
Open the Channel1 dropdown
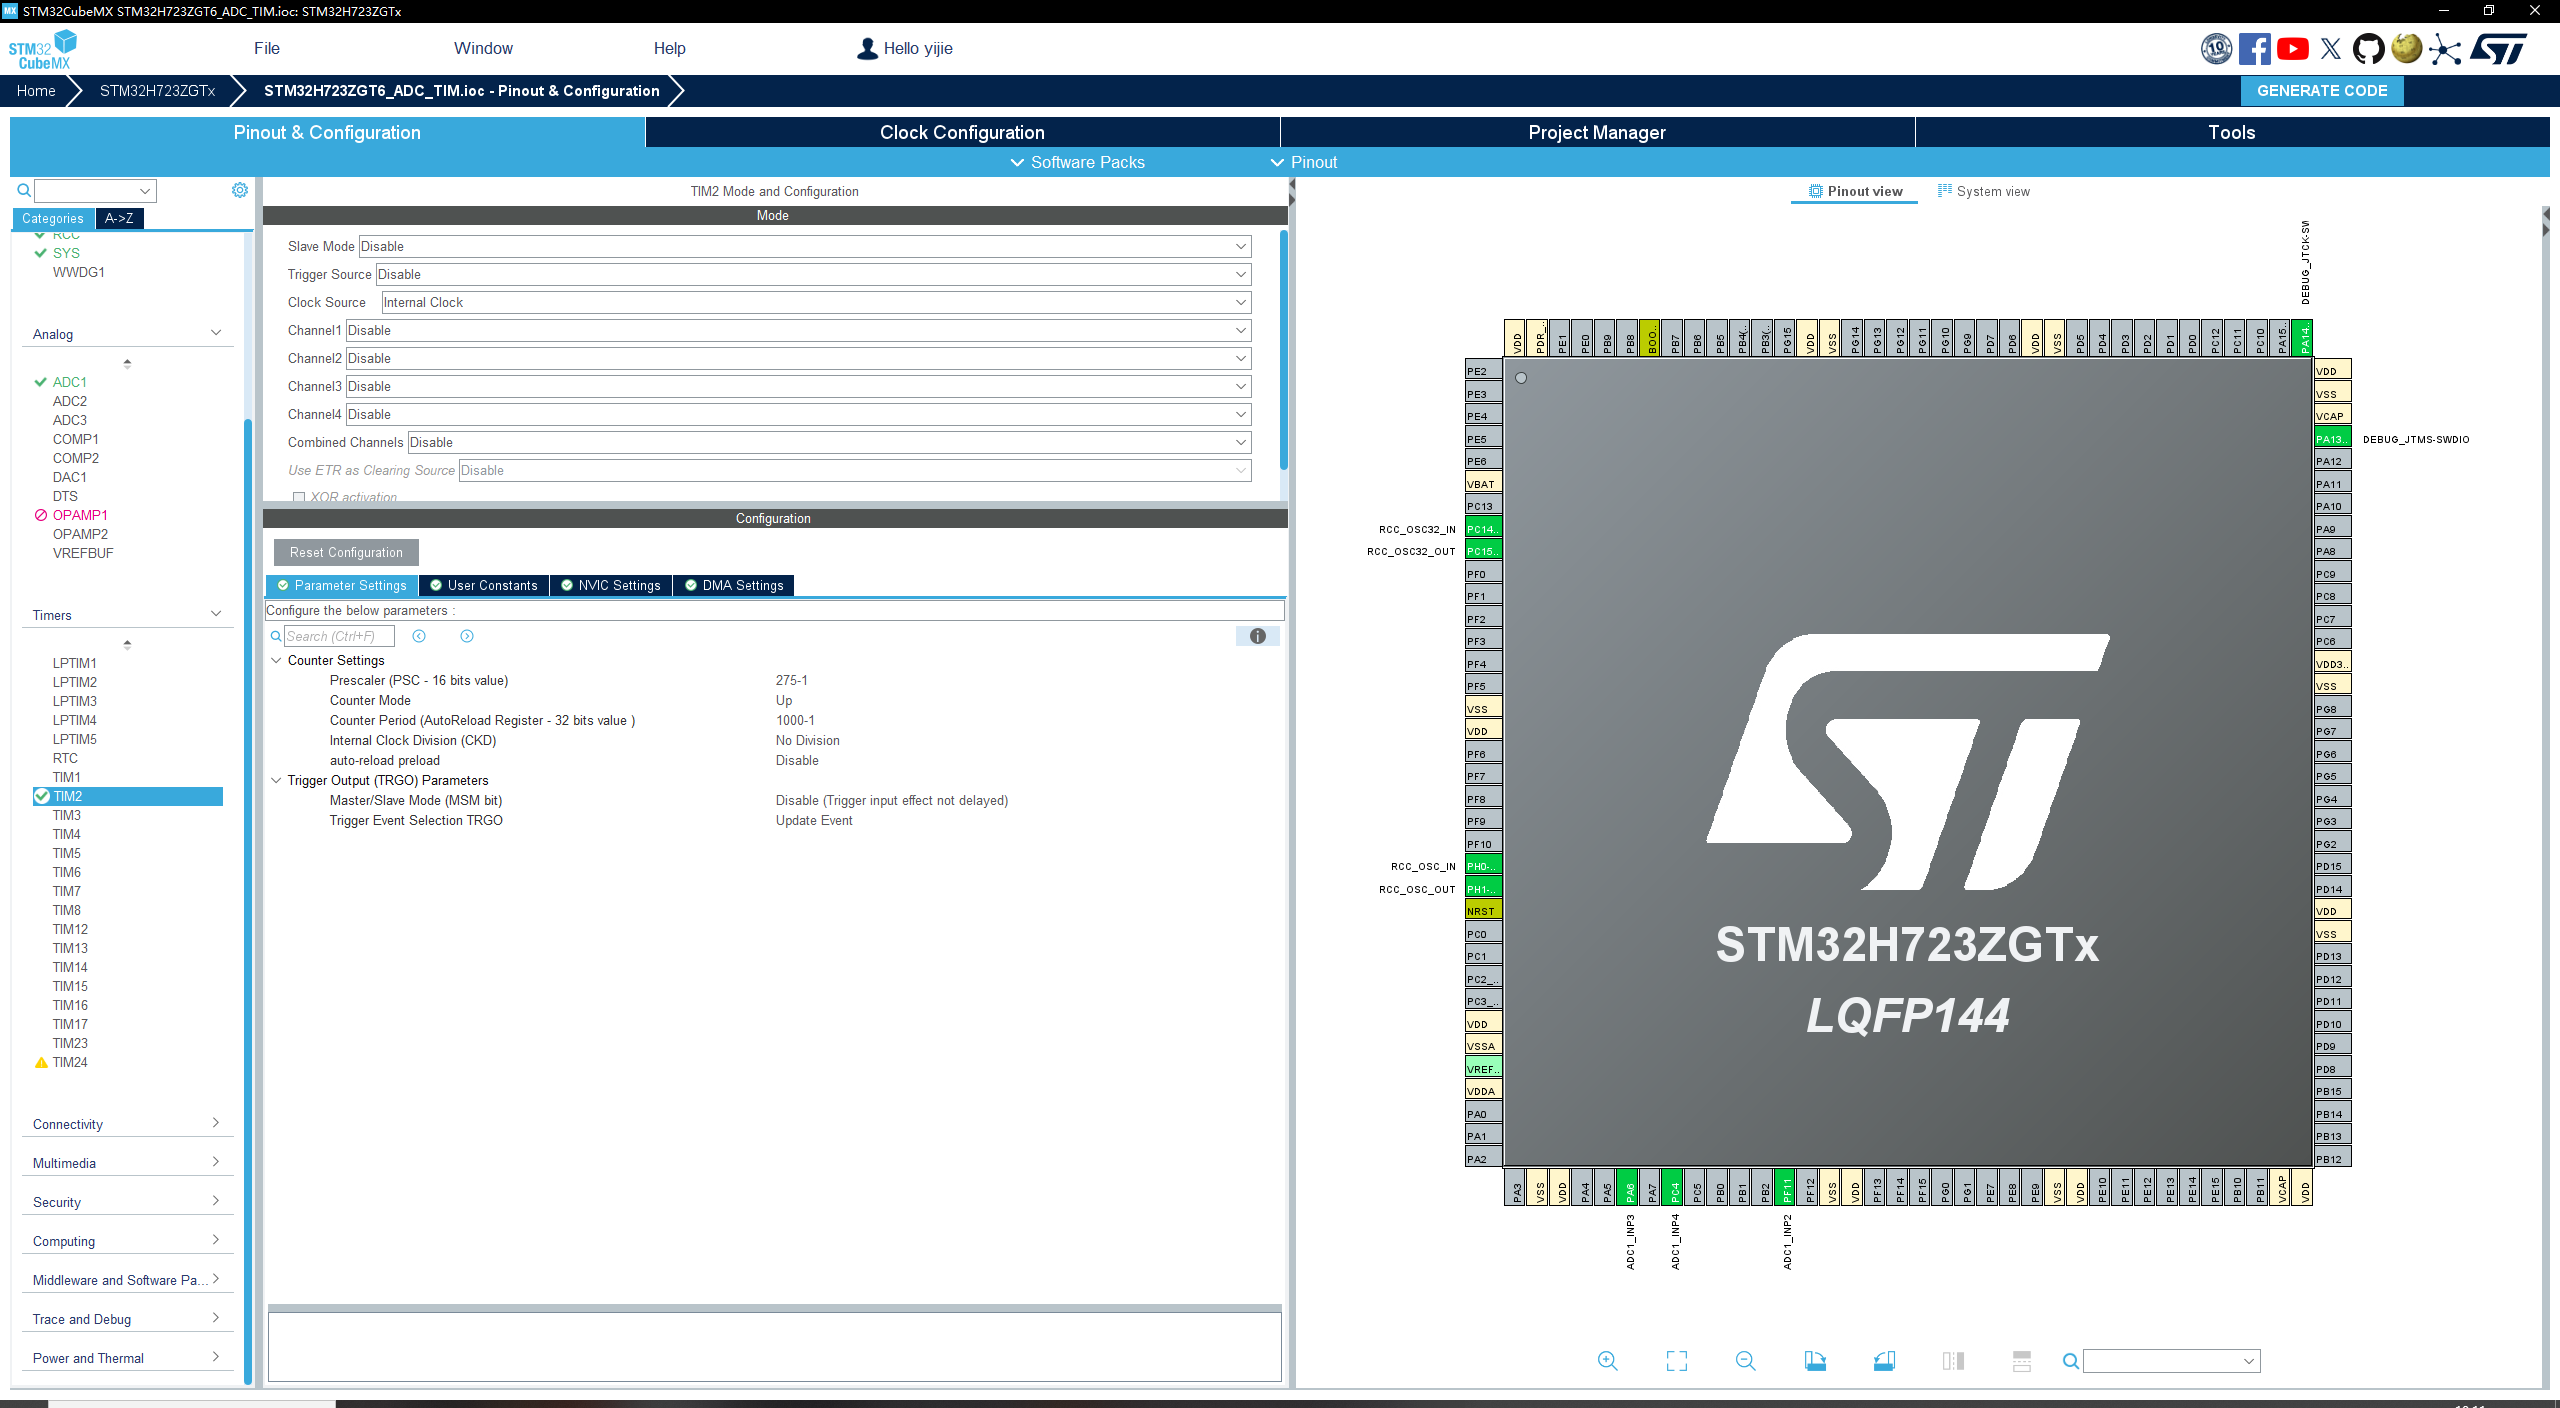(798, 330)
